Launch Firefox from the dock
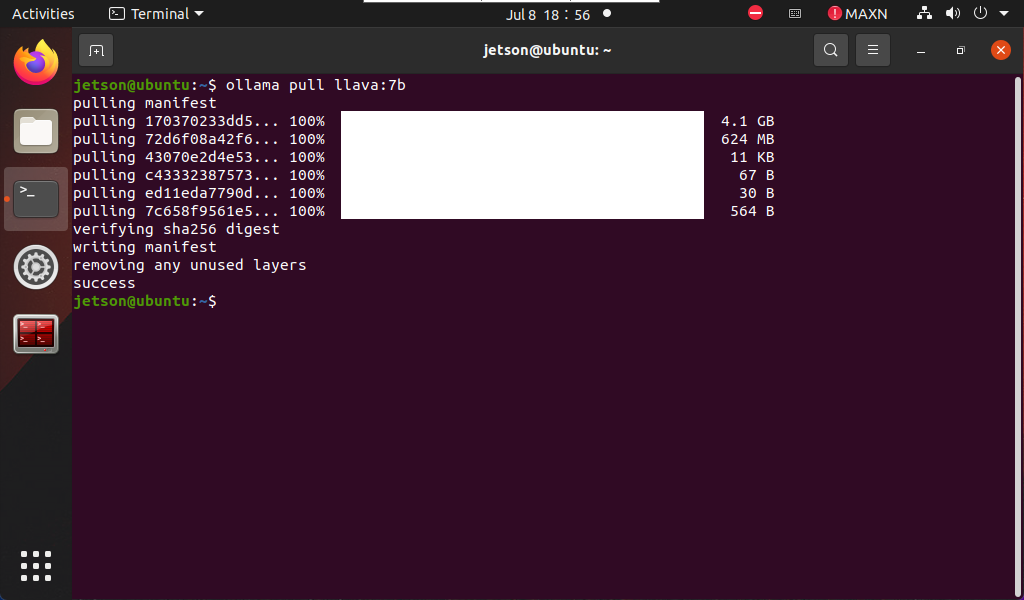 36,63
